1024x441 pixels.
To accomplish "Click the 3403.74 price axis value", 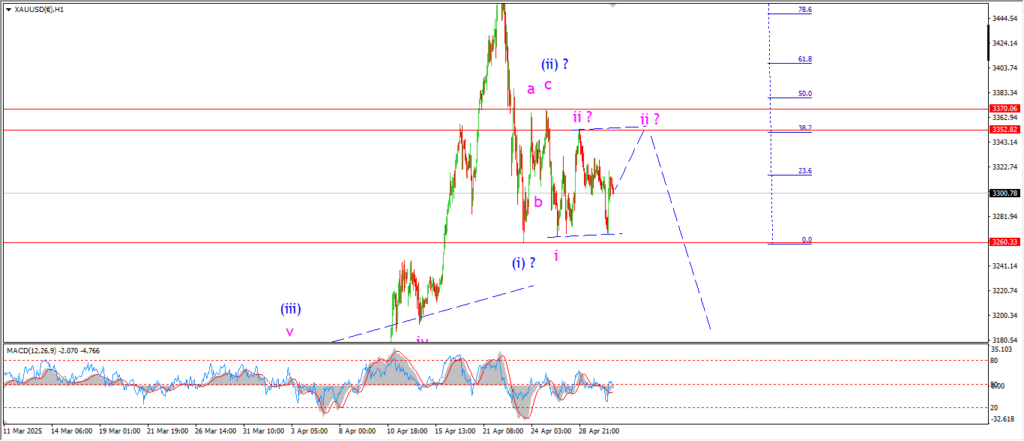I will point(1006,68).
